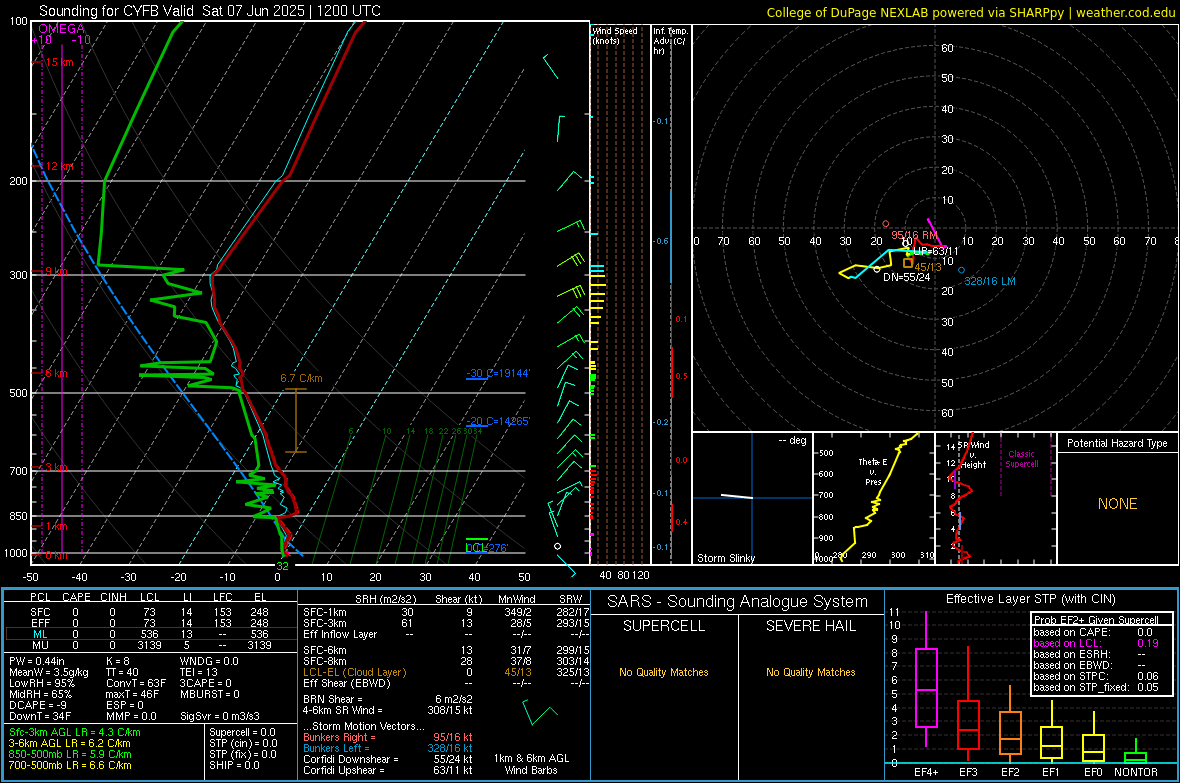This screenshot has height=783, width=1180.
Task: Click the 'UP=63/11' hodograph label
Action: pyautogui.click(x=935, y=251)
